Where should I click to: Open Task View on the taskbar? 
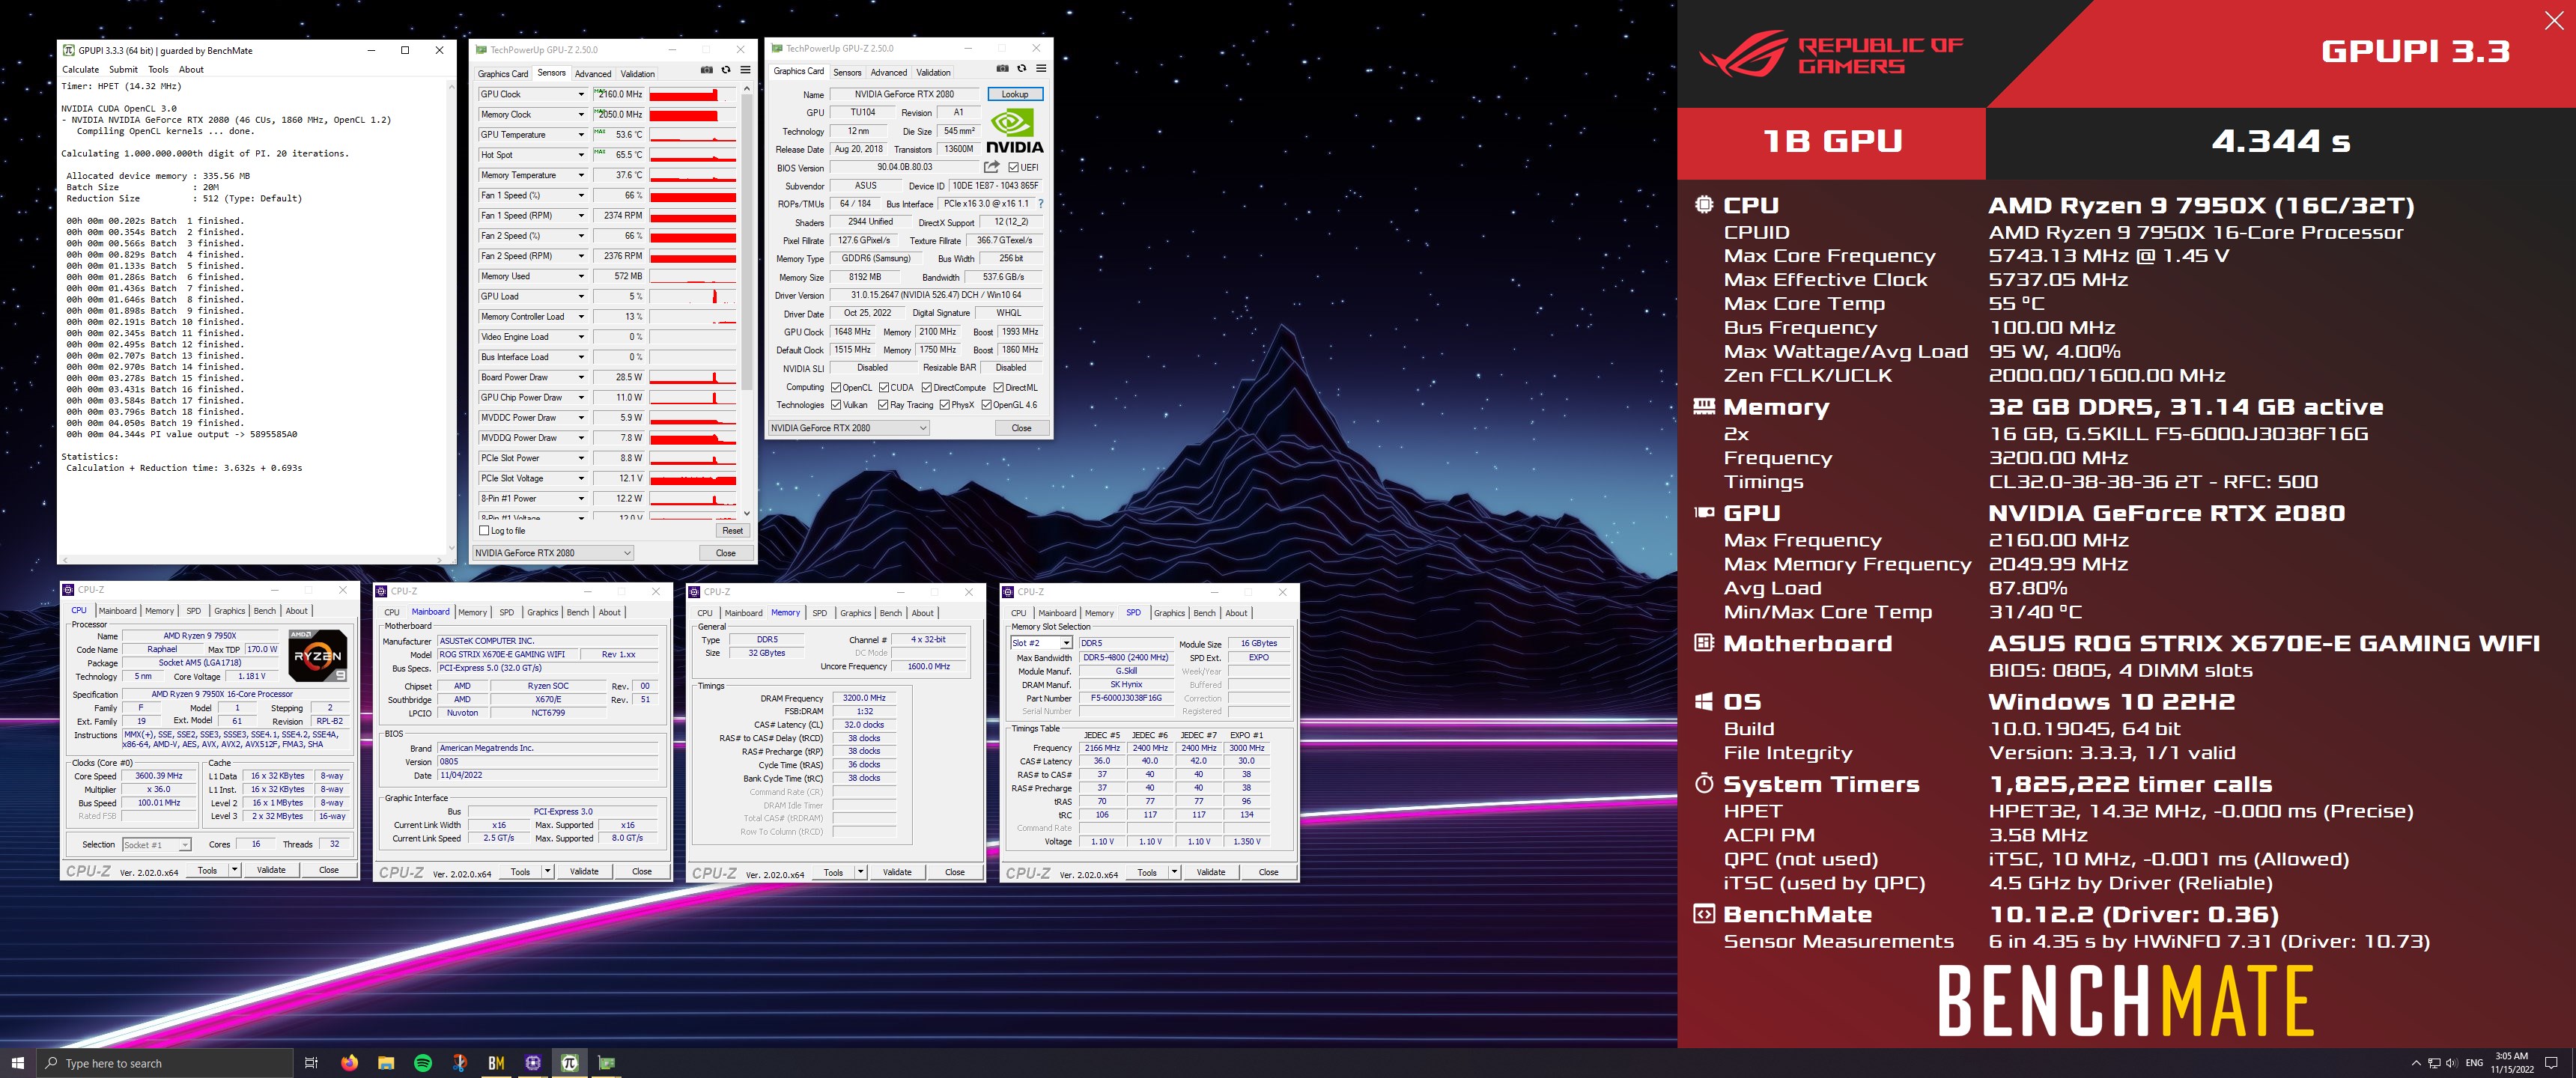pyautogui.click(x=311, y=1063)
